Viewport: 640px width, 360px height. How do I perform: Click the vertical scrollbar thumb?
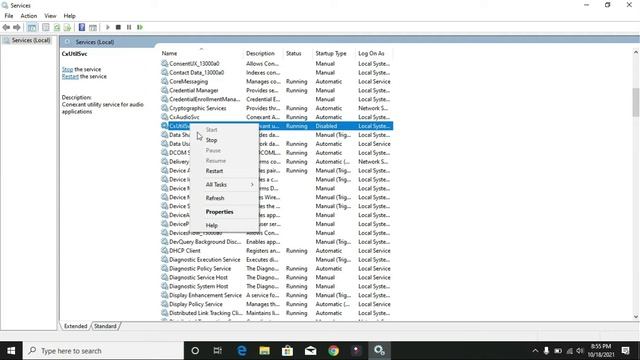pyautogui.click(x=636, y=102)
